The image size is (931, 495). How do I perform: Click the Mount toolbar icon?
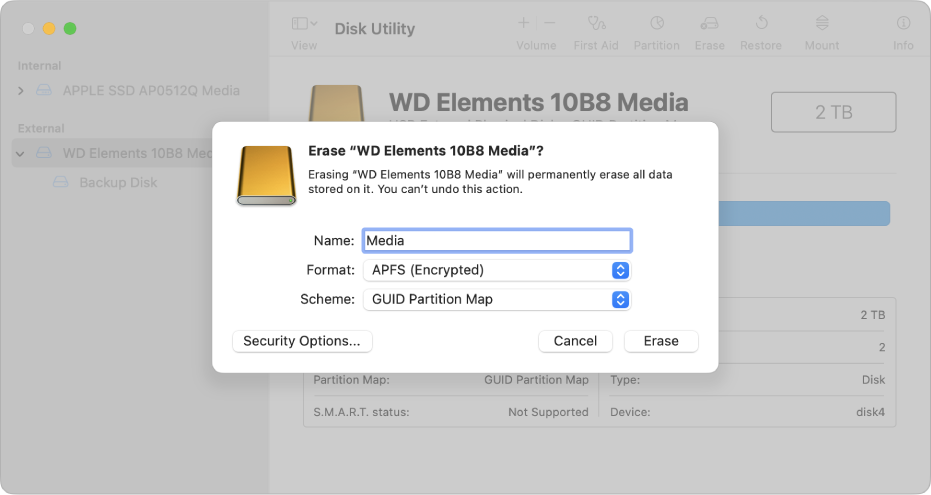(822, 23)
